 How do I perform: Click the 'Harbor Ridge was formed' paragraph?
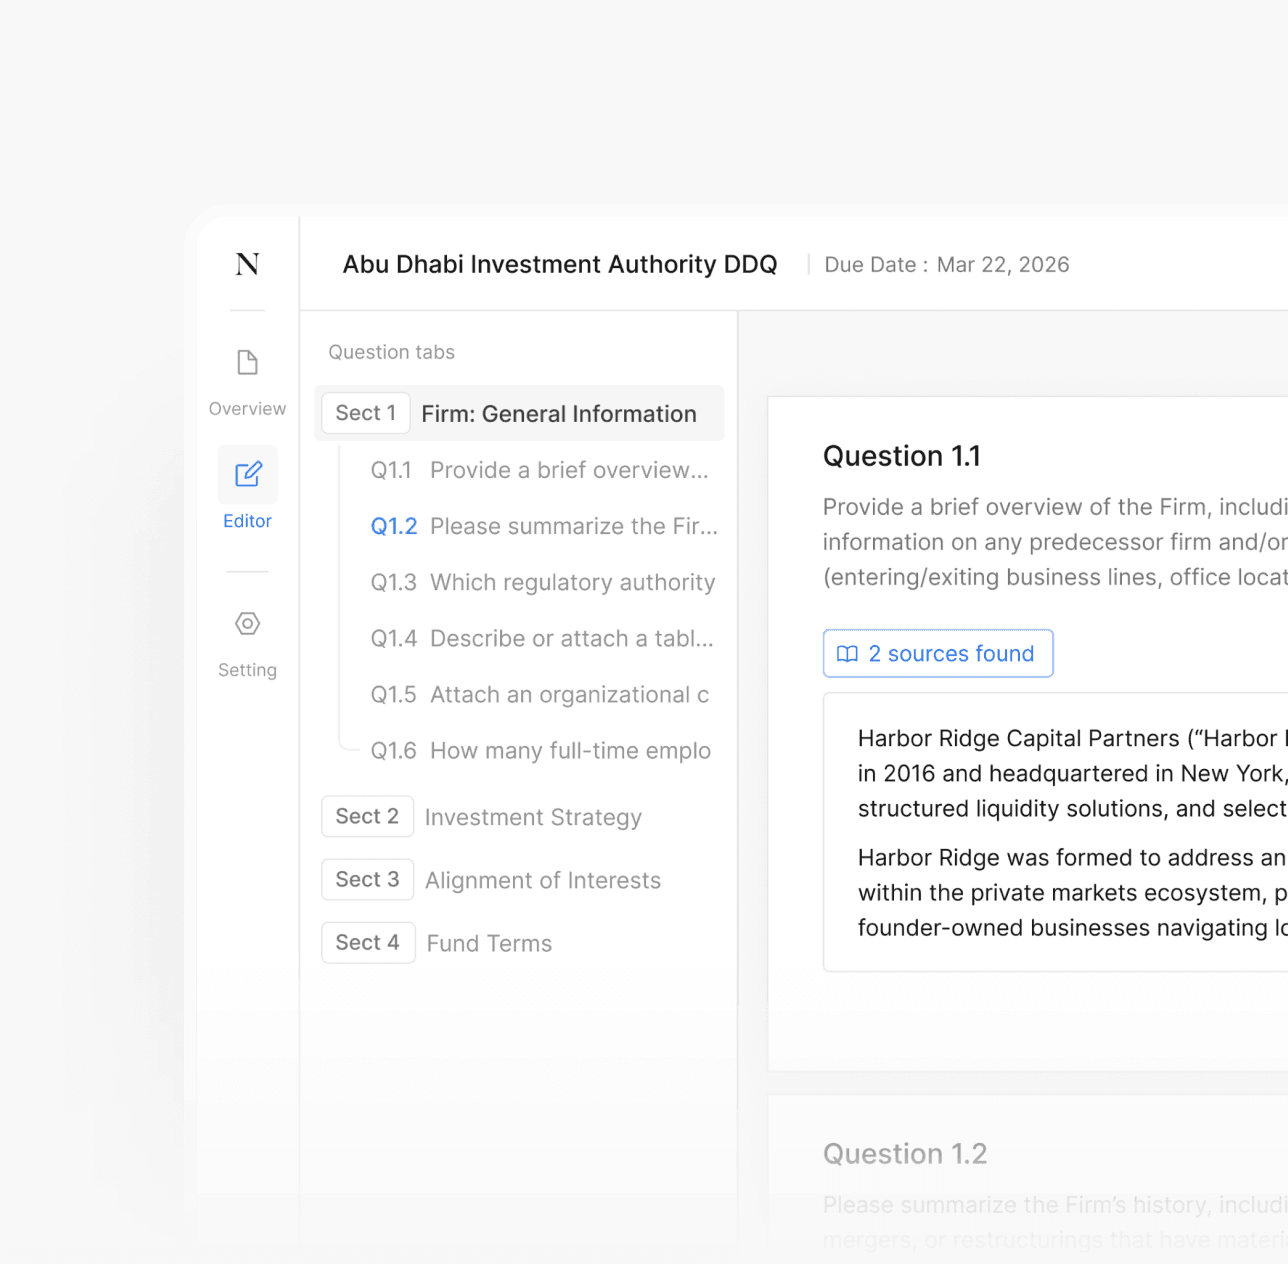coord(1072,893)
